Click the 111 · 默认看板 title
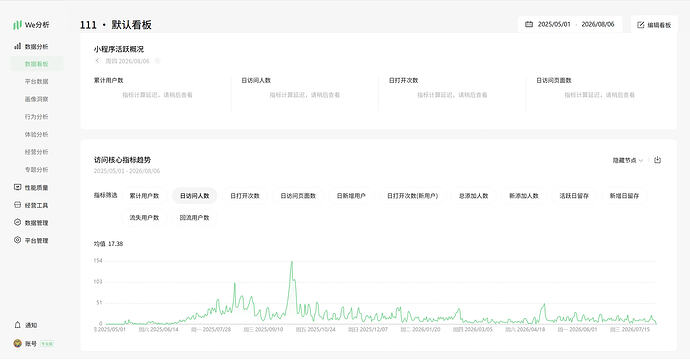 [116, 25]
